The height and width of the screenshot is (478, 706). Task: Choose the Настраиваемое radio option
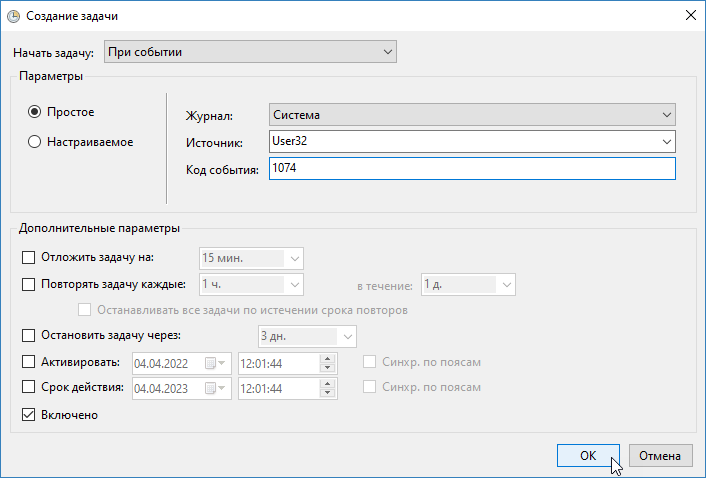(35, 142)
